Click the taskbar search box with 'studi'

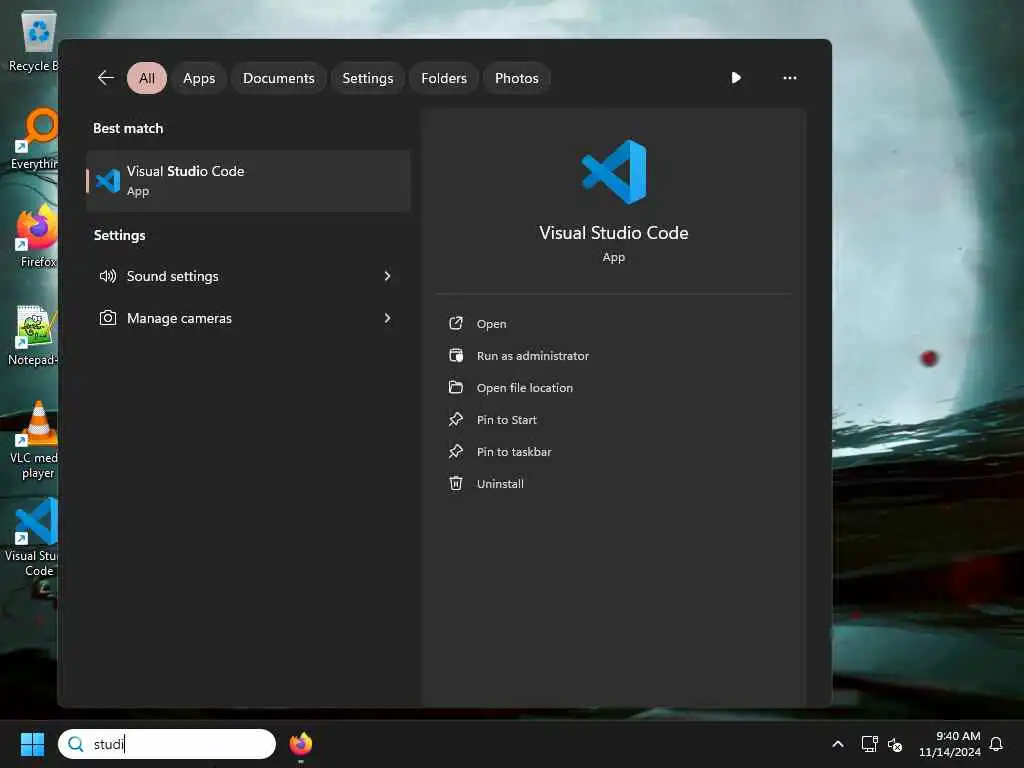tap(167, 744)
